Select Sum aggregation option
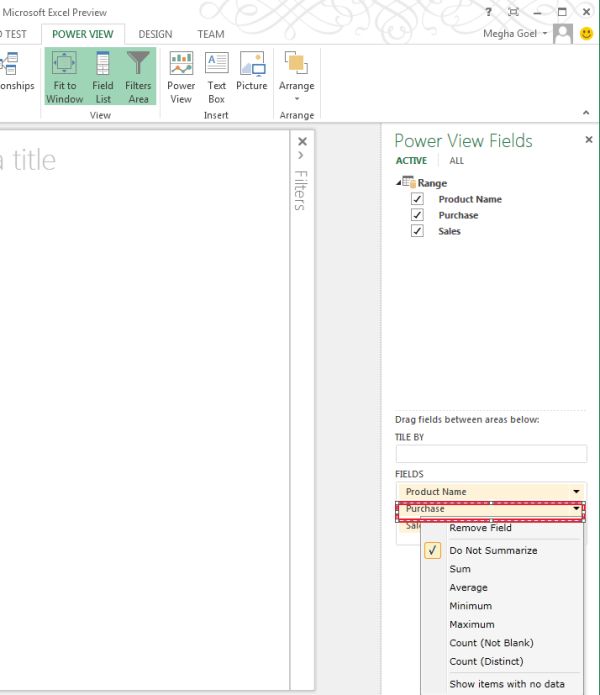 click(x=460, y=569)
